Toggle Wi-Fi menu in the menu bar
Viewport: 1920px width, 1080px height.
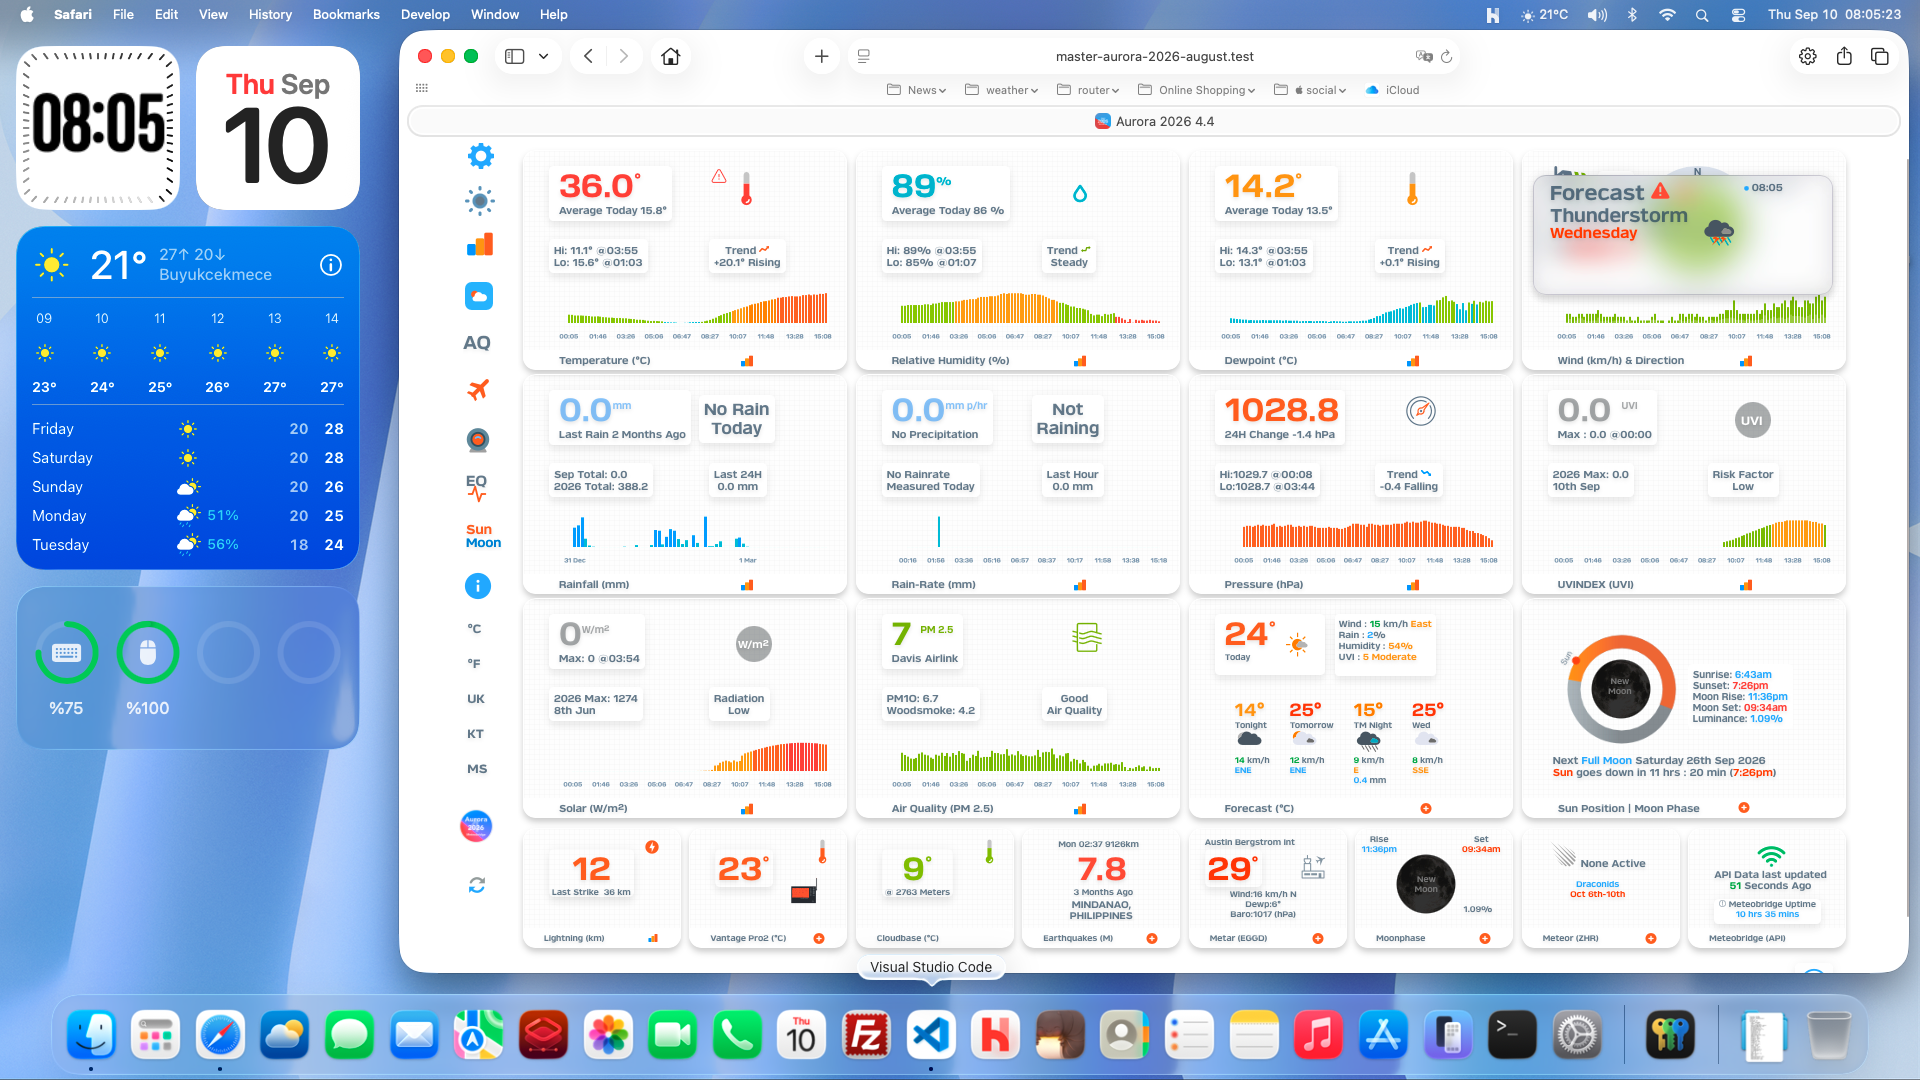tap(1667, 15)
